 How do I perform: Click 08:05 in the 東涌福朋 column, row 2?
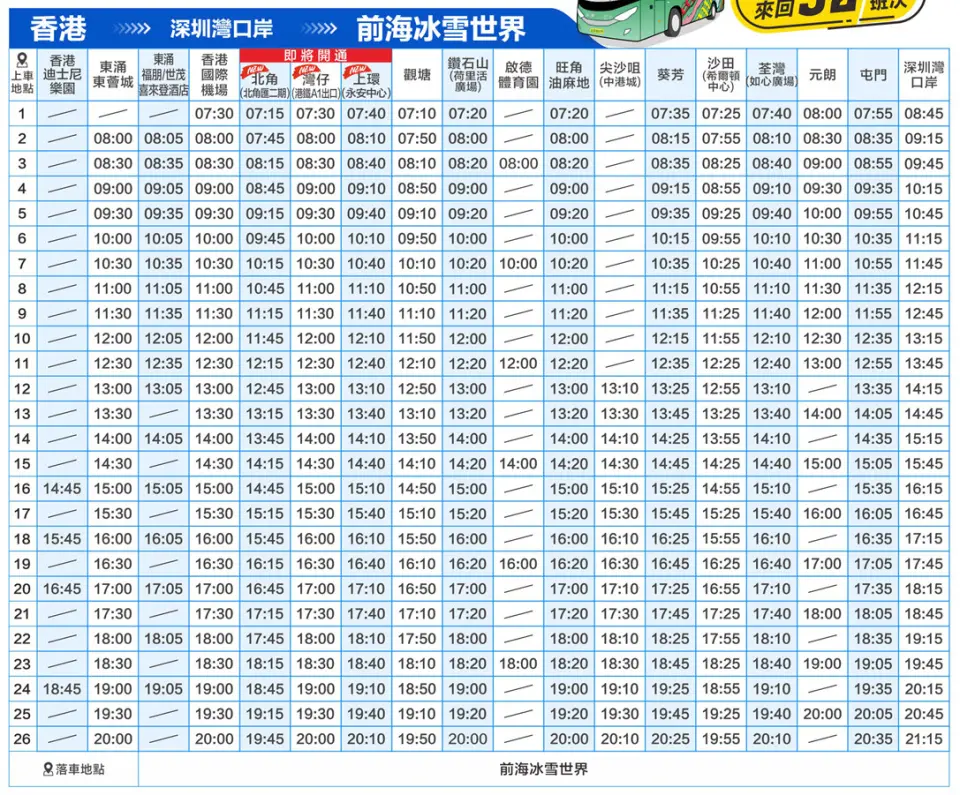pyautogui.click(x=163, y=139)
